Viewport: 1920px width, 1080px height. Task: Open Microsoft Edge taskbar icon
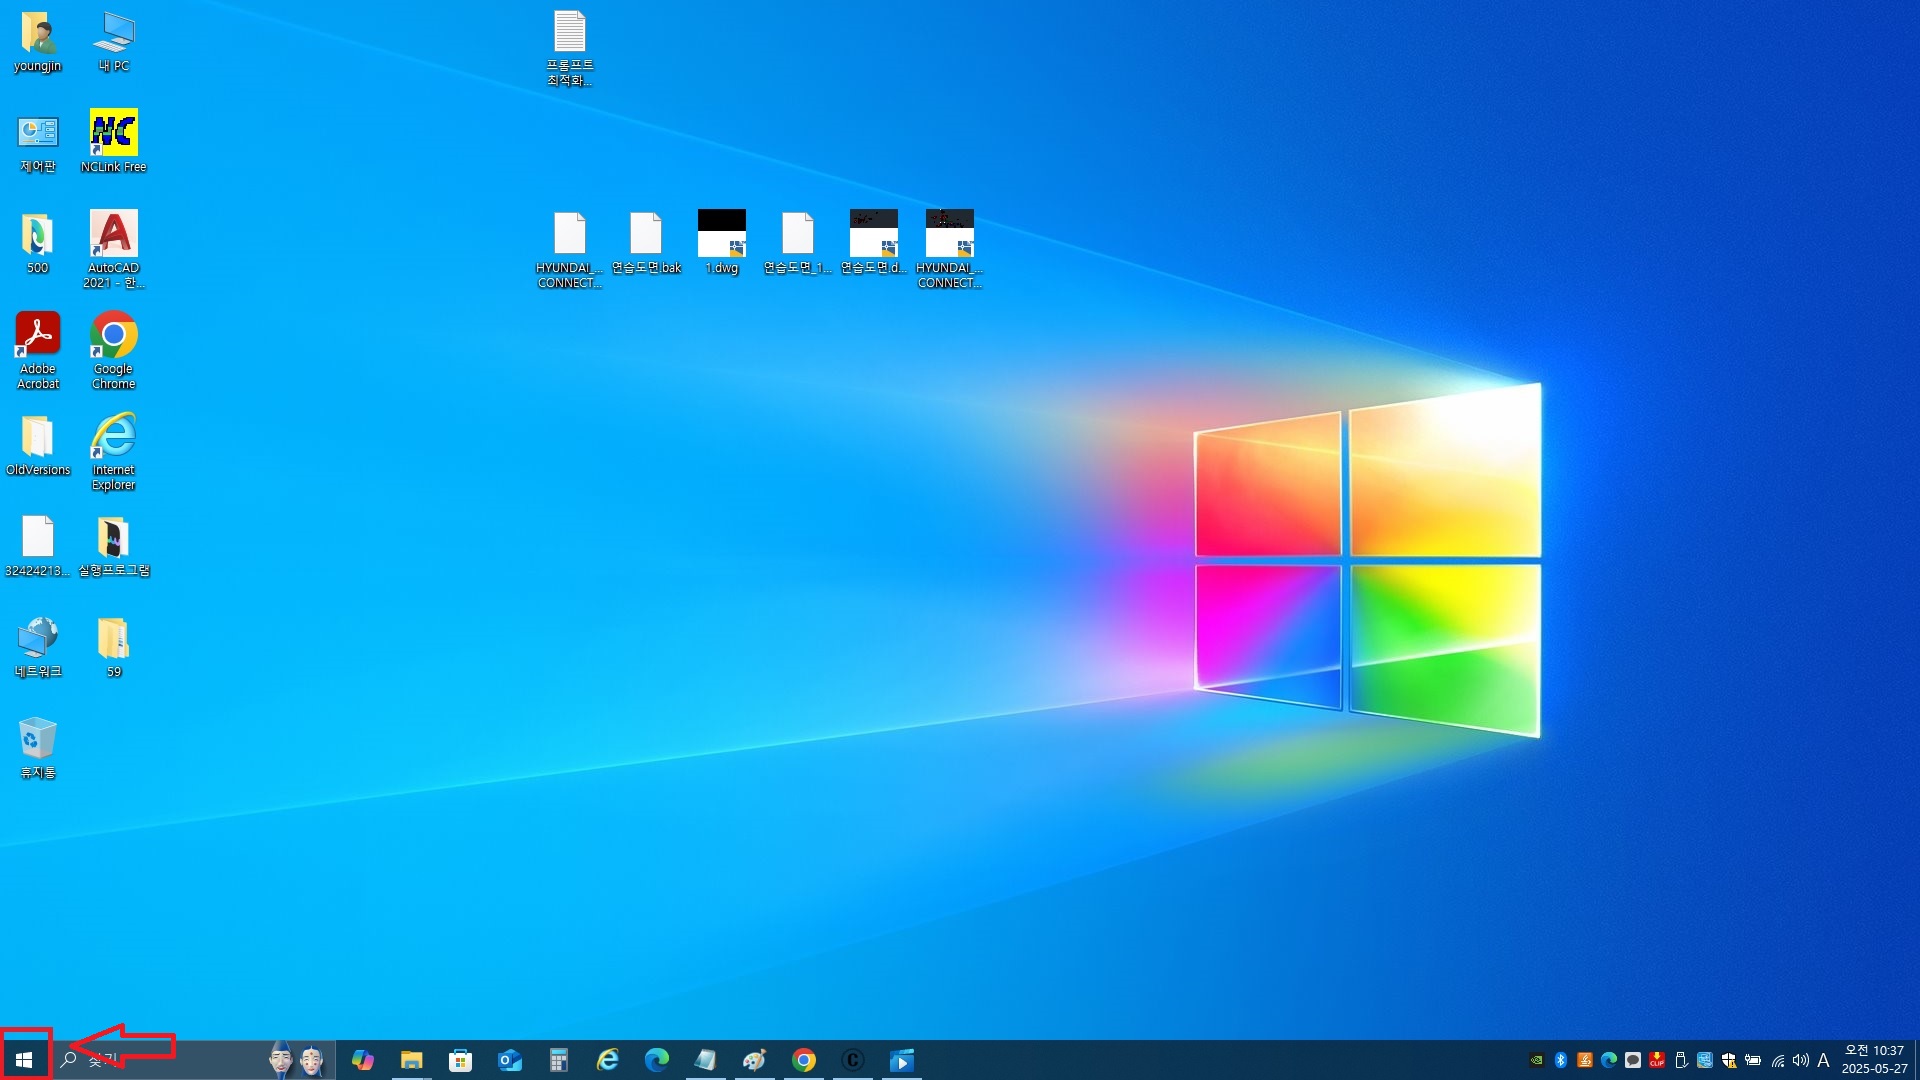coord(656,1059)
